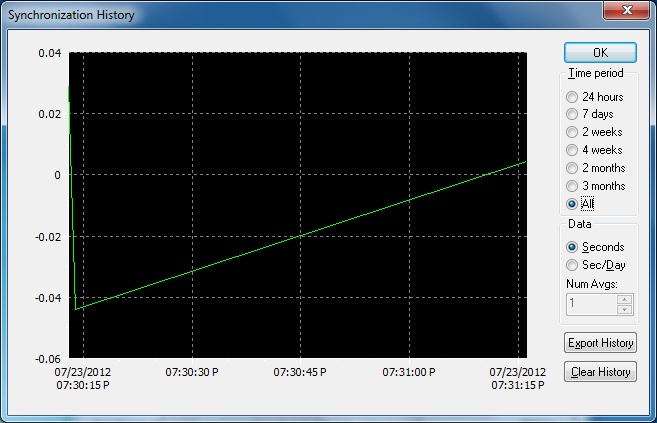The image size is (657, 423).
Task: Click the -0.02 y-axis value
Action: point(48,237)
